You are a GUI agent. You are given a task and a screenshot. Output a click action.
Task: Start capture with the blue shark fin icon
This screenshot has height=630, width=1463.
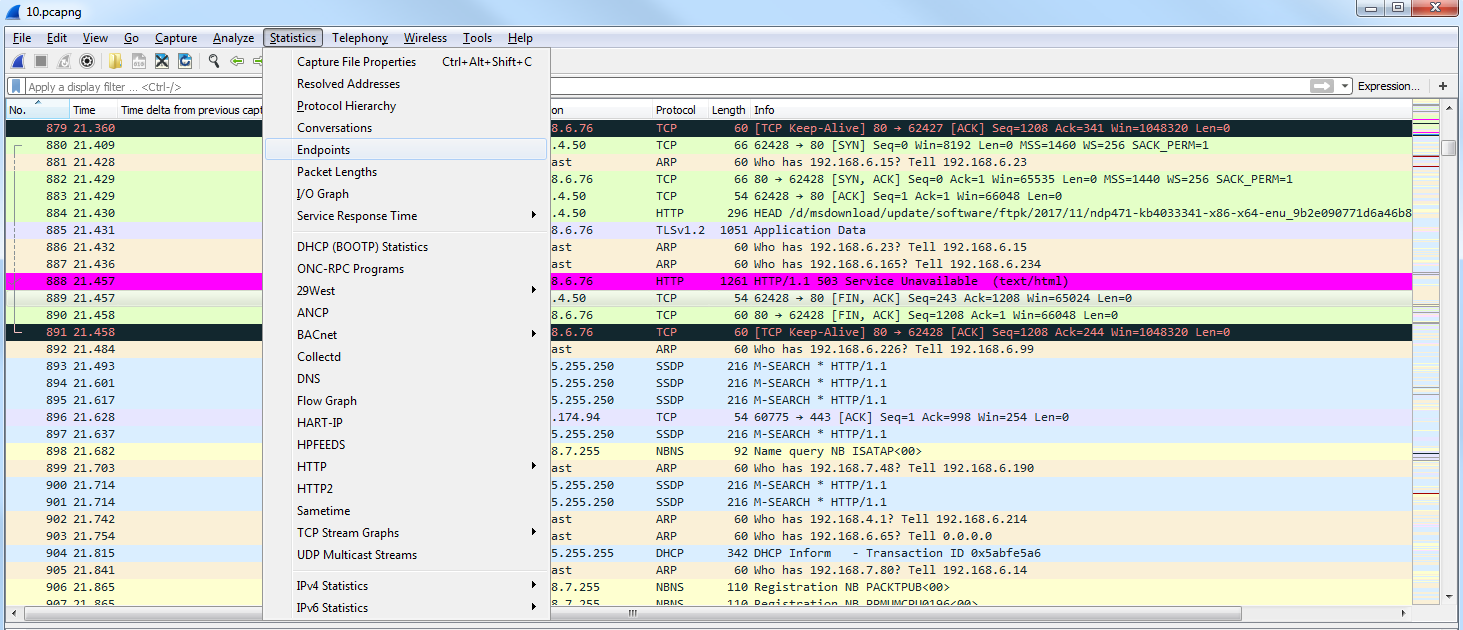tap(17, 61)
